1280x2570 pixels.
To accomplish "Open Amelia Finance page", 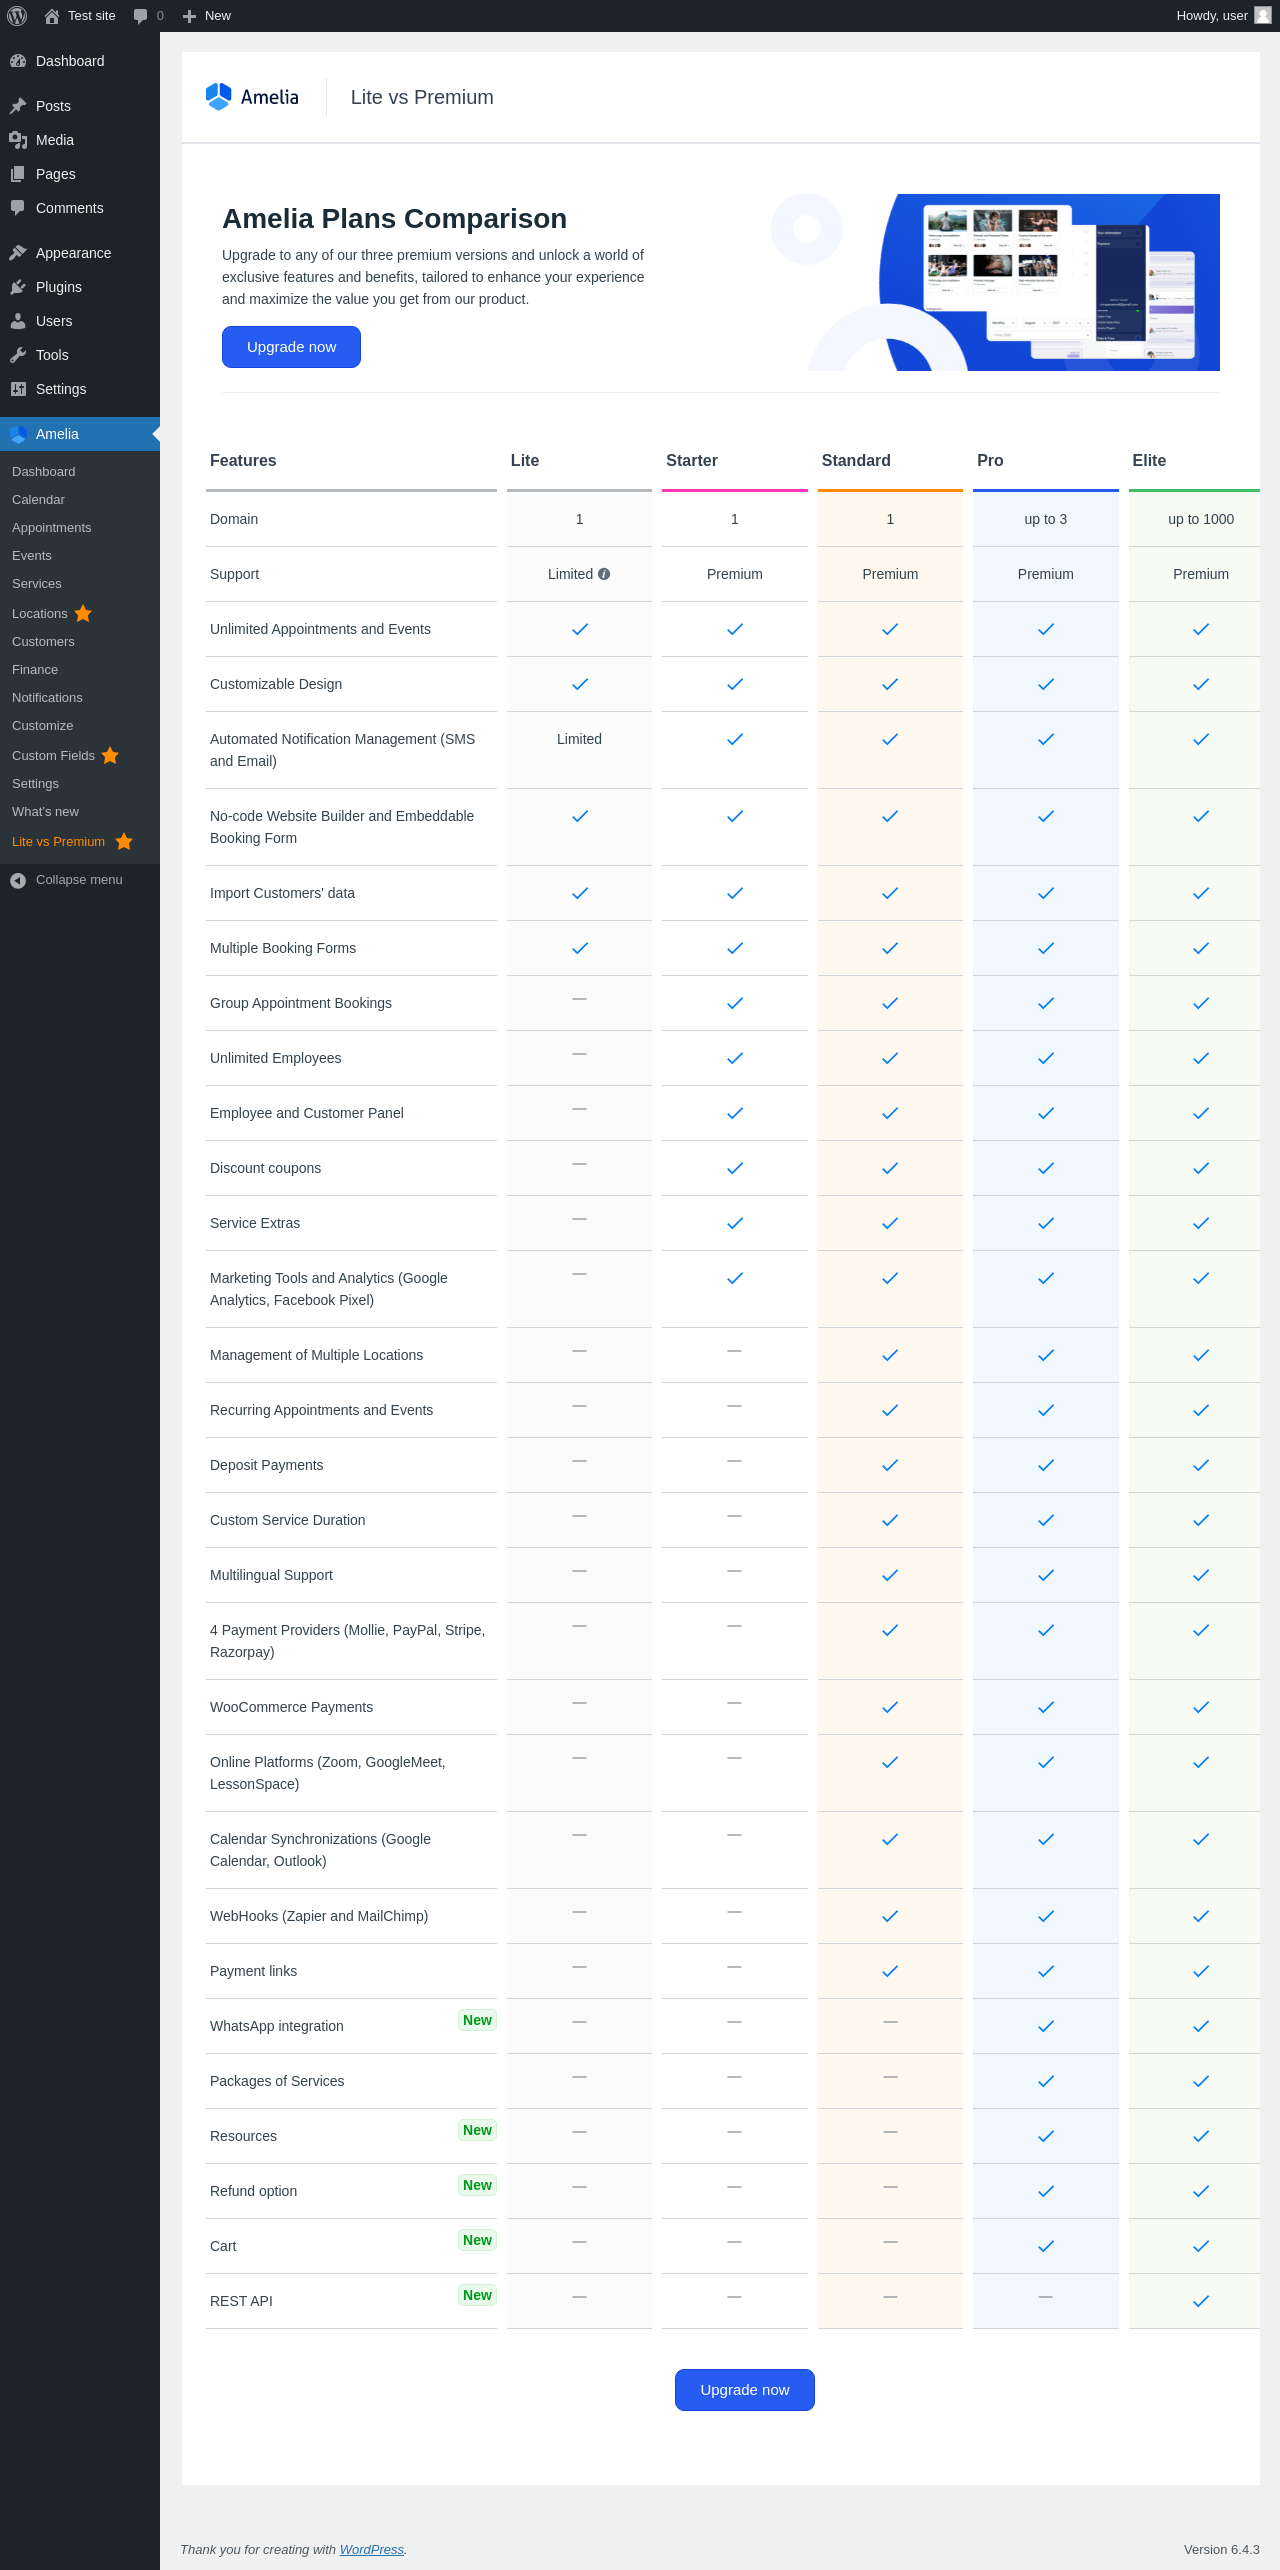I will click(35, 670).
